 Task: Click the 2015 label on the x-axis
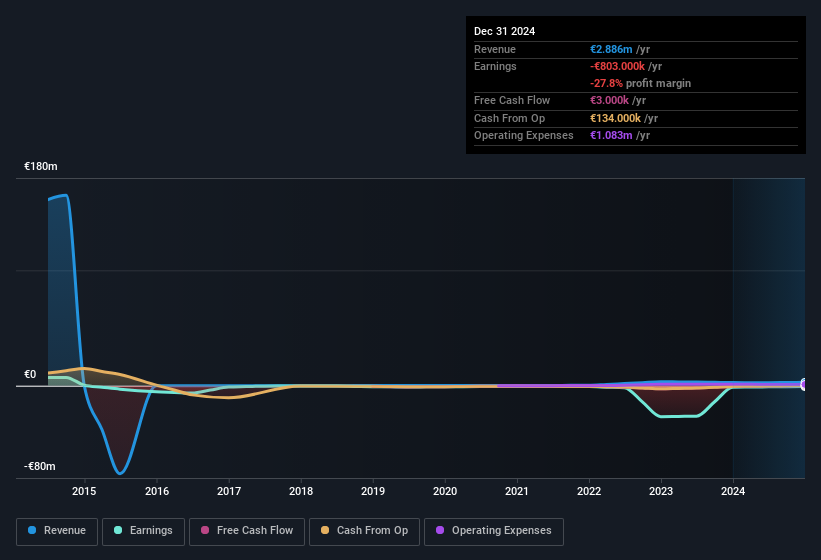pos(84,491)
